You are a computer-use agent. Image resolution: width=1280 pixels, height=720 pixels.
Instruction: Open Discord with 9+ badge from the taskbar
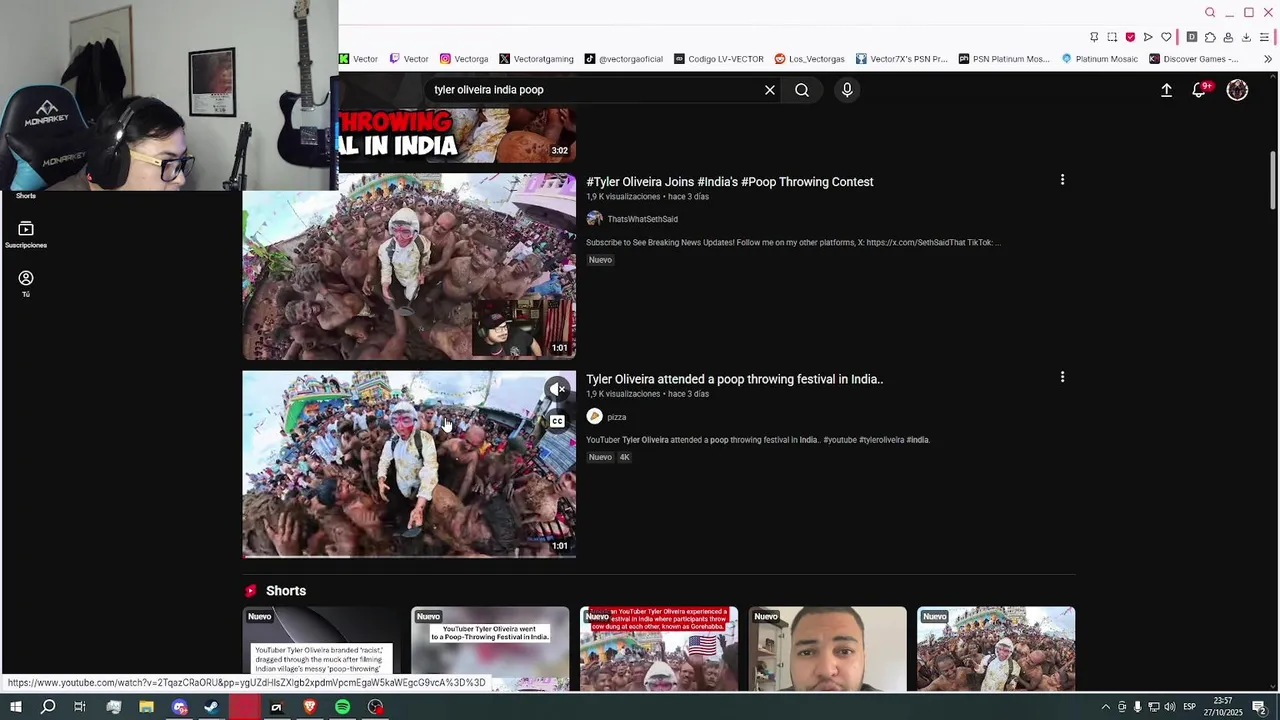click(179, 707)
